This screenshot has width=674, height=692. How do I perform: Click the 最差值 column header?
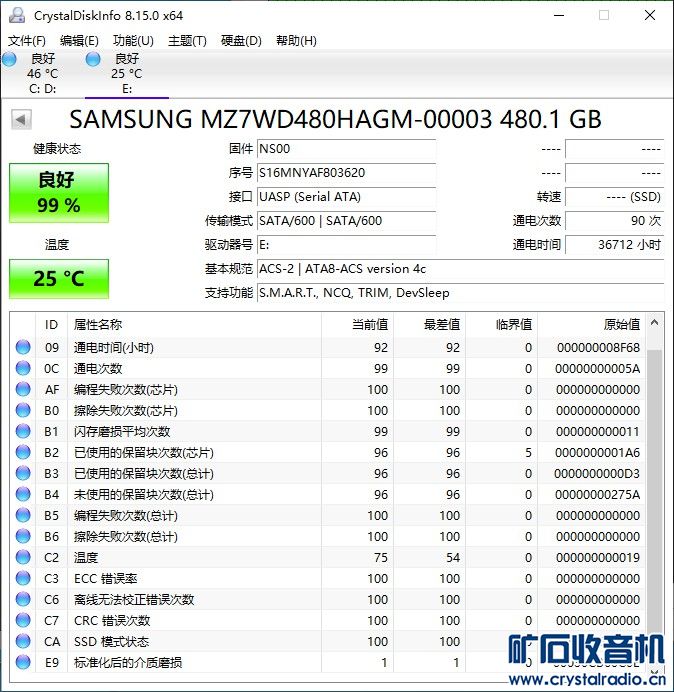pos(429,325)
